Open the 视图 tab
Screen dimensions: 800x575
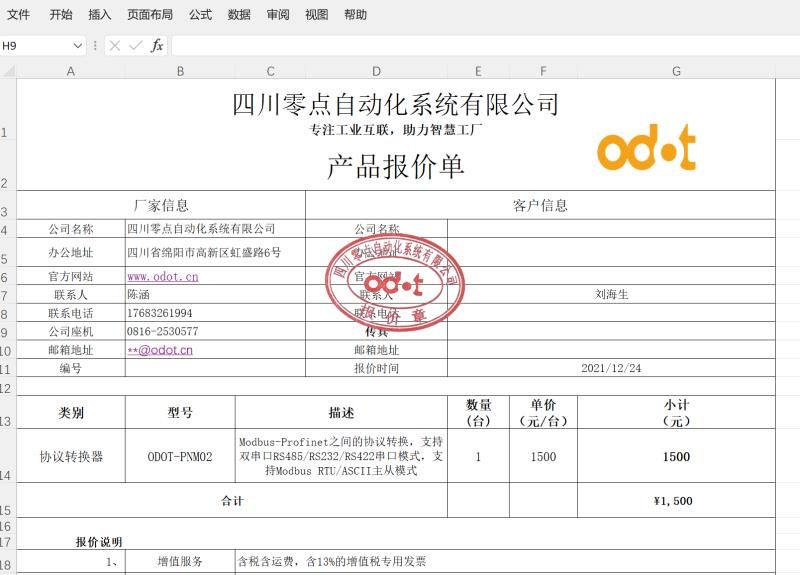(317, 15)
